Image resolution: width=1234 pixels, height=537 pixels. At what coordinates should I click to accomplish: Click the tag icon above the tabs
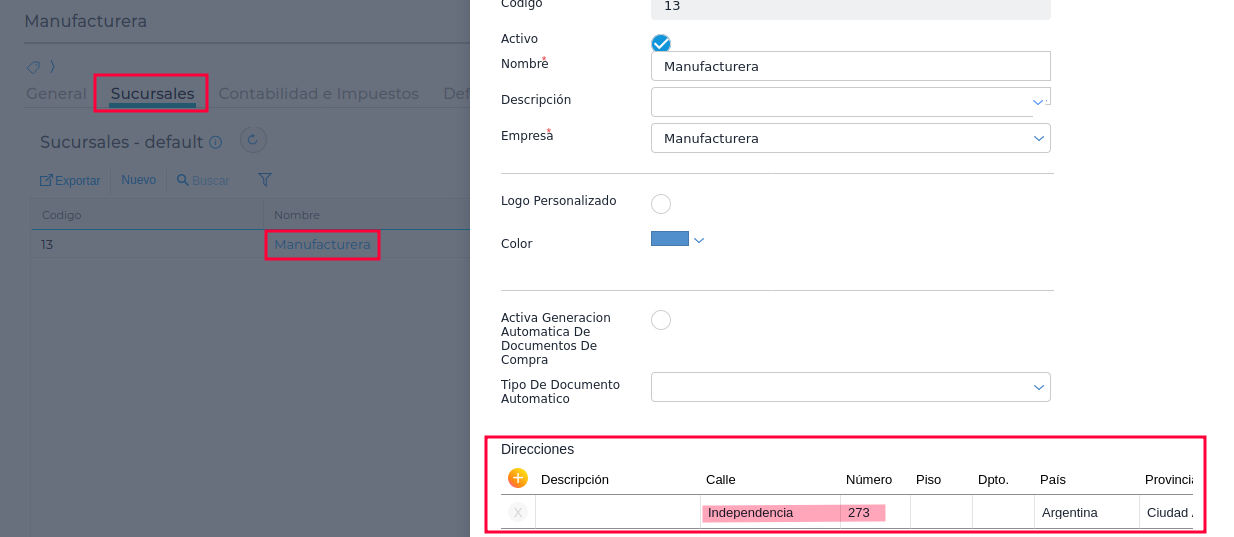pos(33,67)
